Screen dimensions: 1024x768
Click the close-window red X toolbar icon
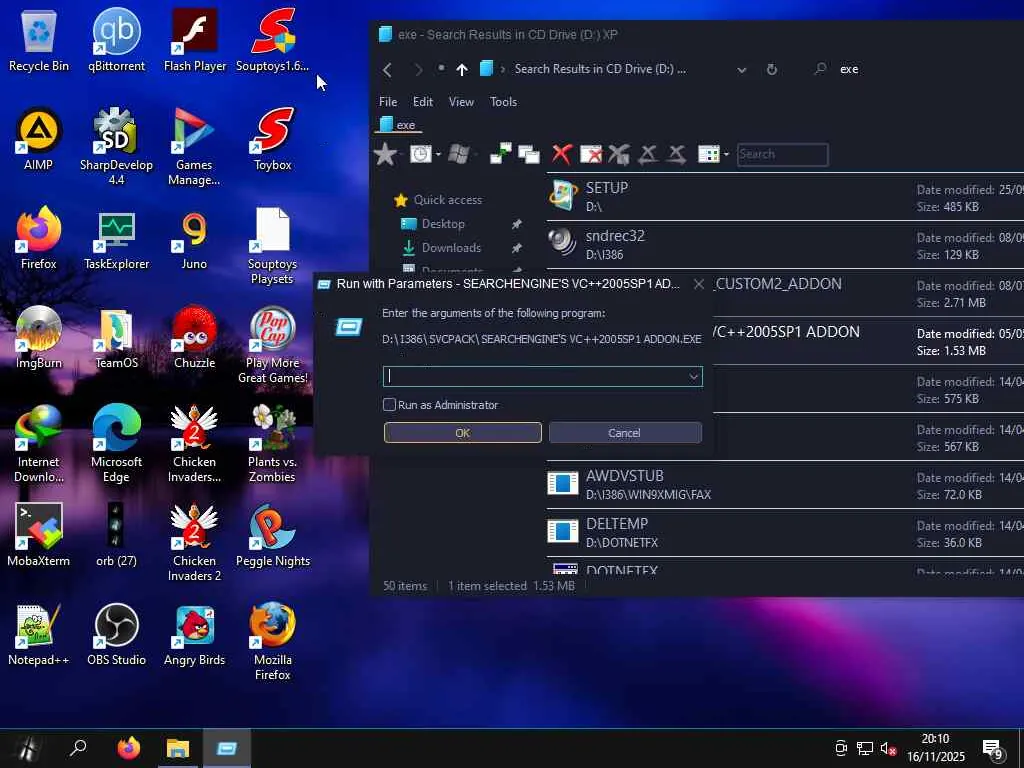tap(591, 155)
